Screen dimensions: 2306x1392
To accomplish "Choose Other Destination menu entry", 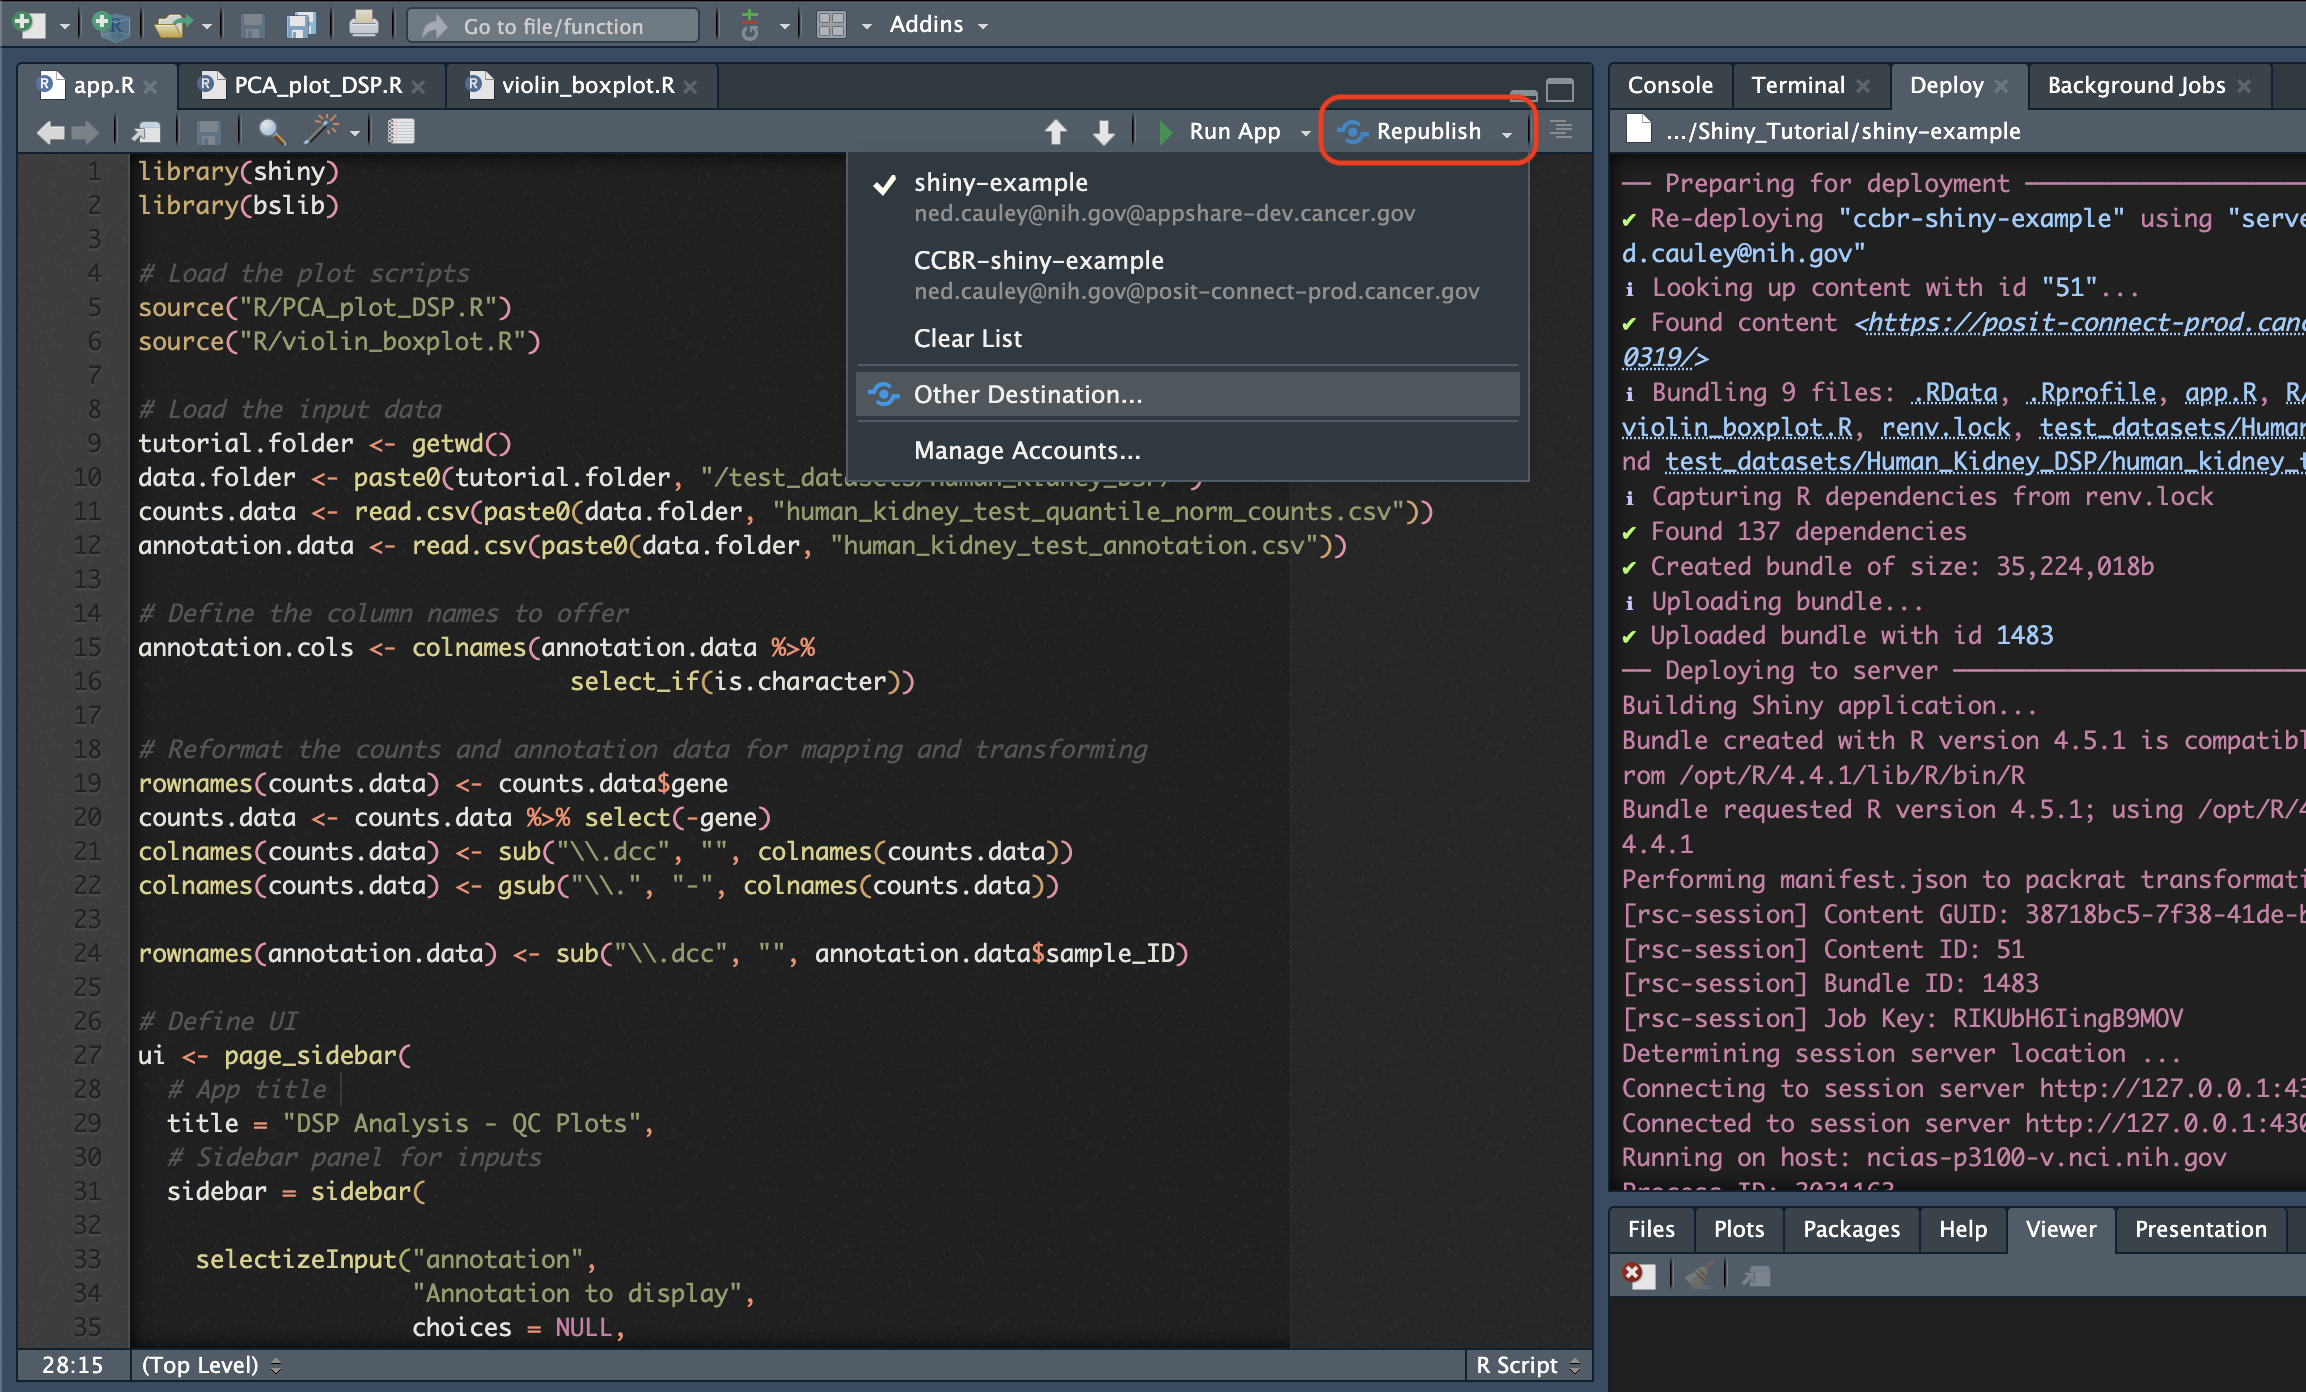I will (x=1027, y=394).
